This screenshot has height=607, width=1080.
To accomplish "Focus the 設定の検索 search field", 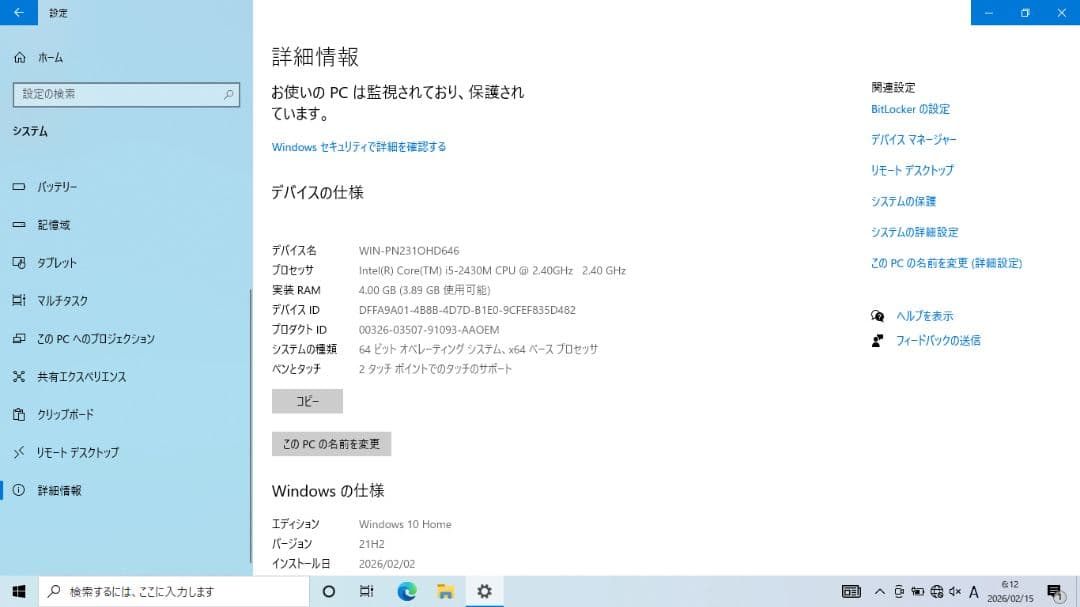I will tap(126, 94).
